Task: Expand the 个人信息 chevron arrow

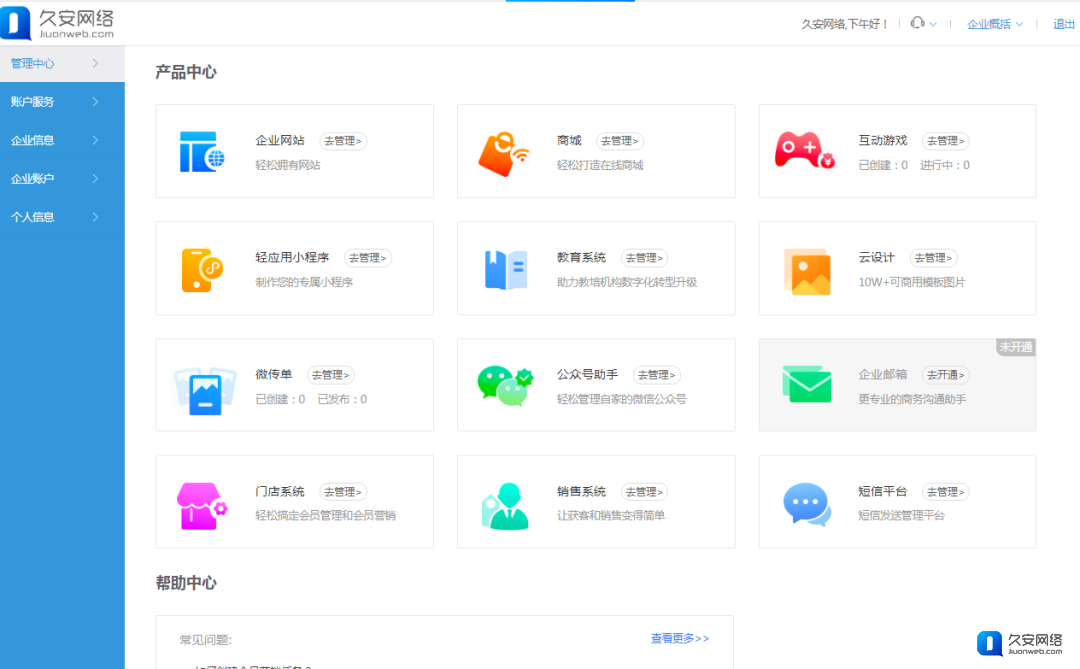Action: click(x=95, y=217)
